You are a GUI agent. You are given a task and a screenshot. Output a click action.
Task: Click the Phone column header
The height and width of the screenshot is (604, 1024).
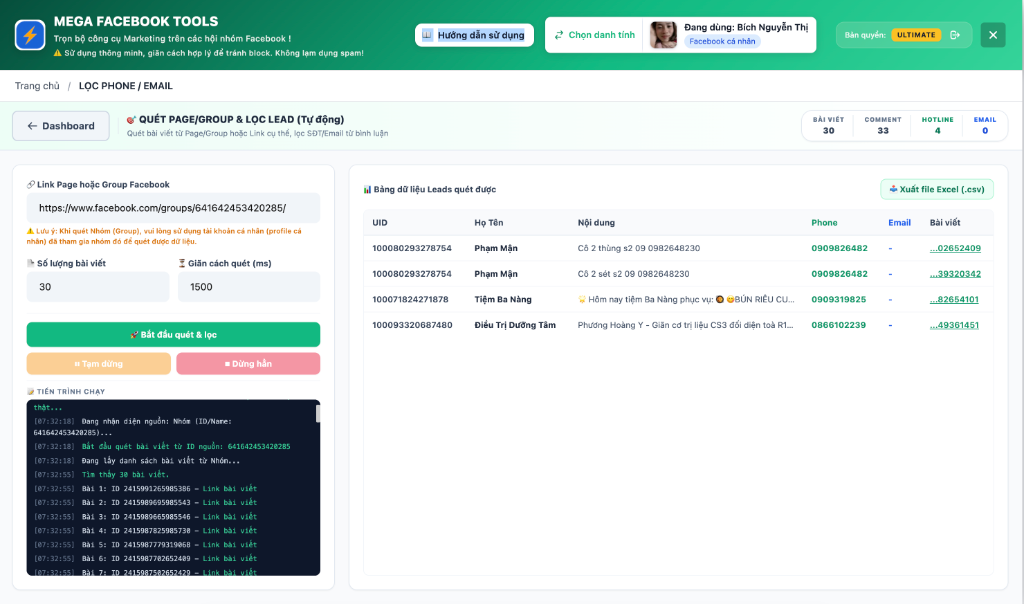click(824, 223)
